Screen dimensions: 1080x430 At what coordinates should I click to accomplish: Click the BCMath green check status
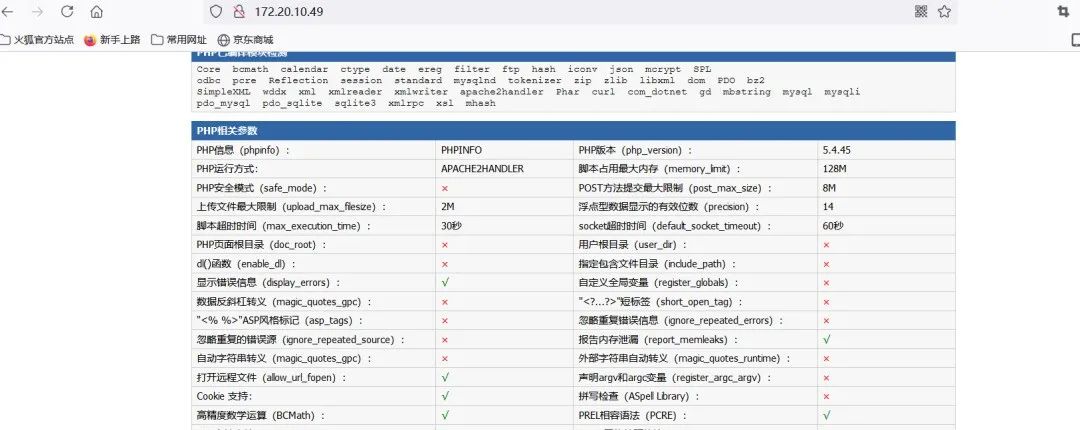[x=446, y=416]
